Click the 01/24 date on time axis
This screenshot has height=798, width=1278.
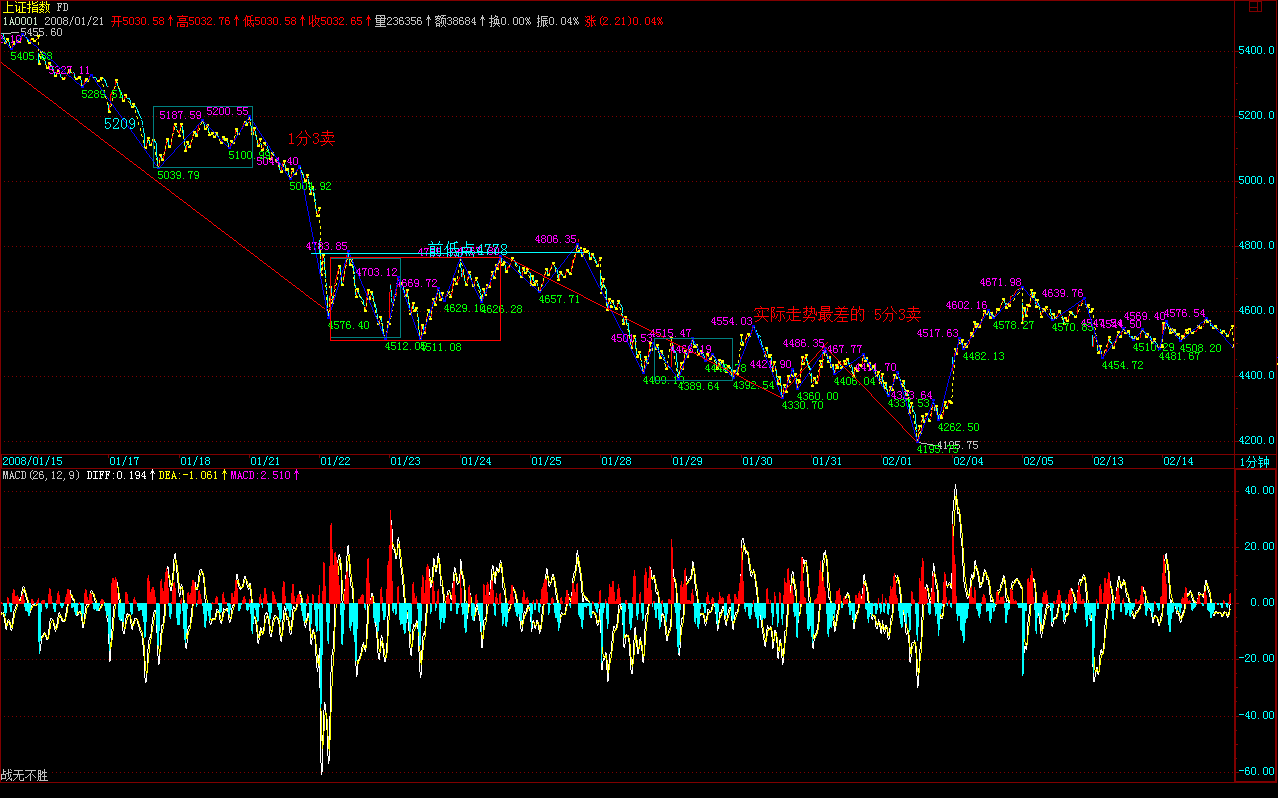pyautogui.click(x=476, y=461)
